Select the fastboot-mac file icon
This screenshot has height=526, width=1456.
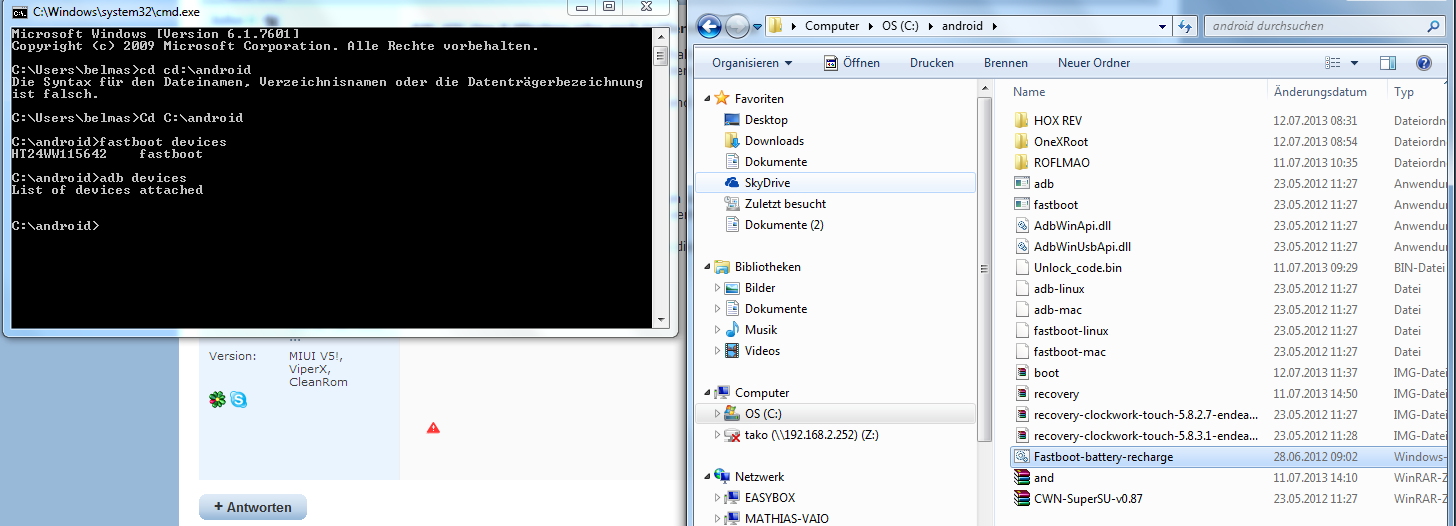coord(1022,351)
